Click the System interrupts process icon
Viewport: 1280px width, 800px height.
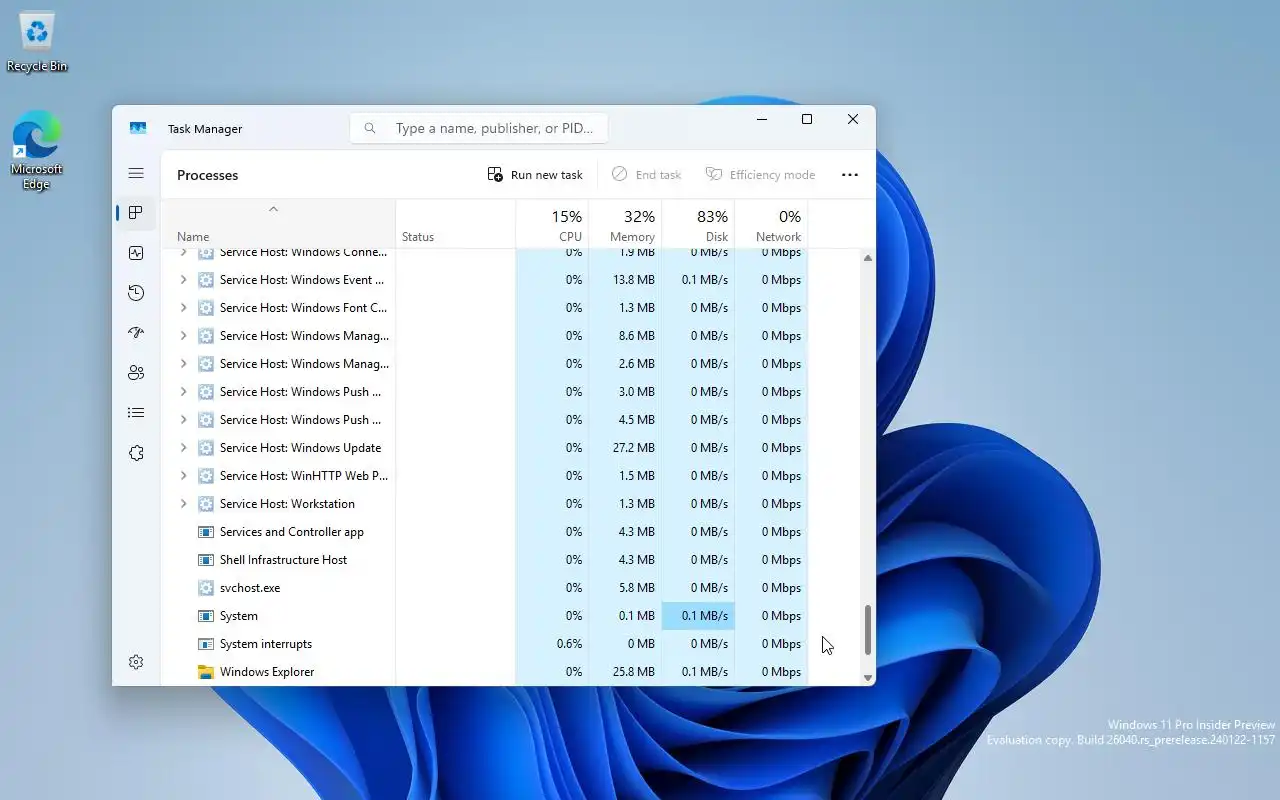pyautogui.click(x=206, y=644)
